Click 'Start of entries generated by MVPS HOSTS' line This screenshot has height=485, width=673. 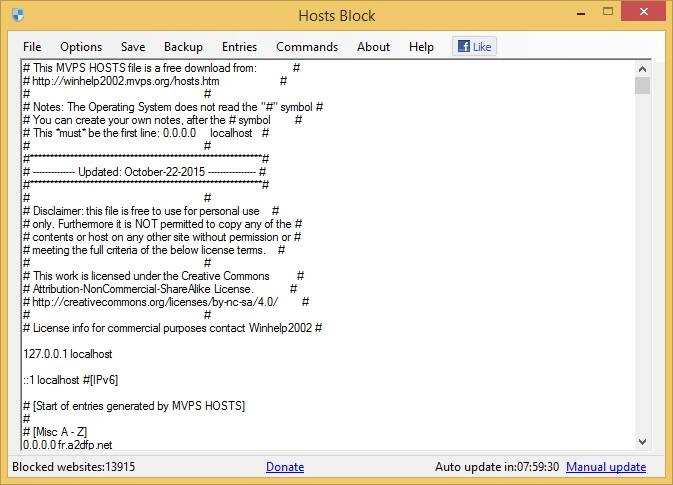(134, 406)
